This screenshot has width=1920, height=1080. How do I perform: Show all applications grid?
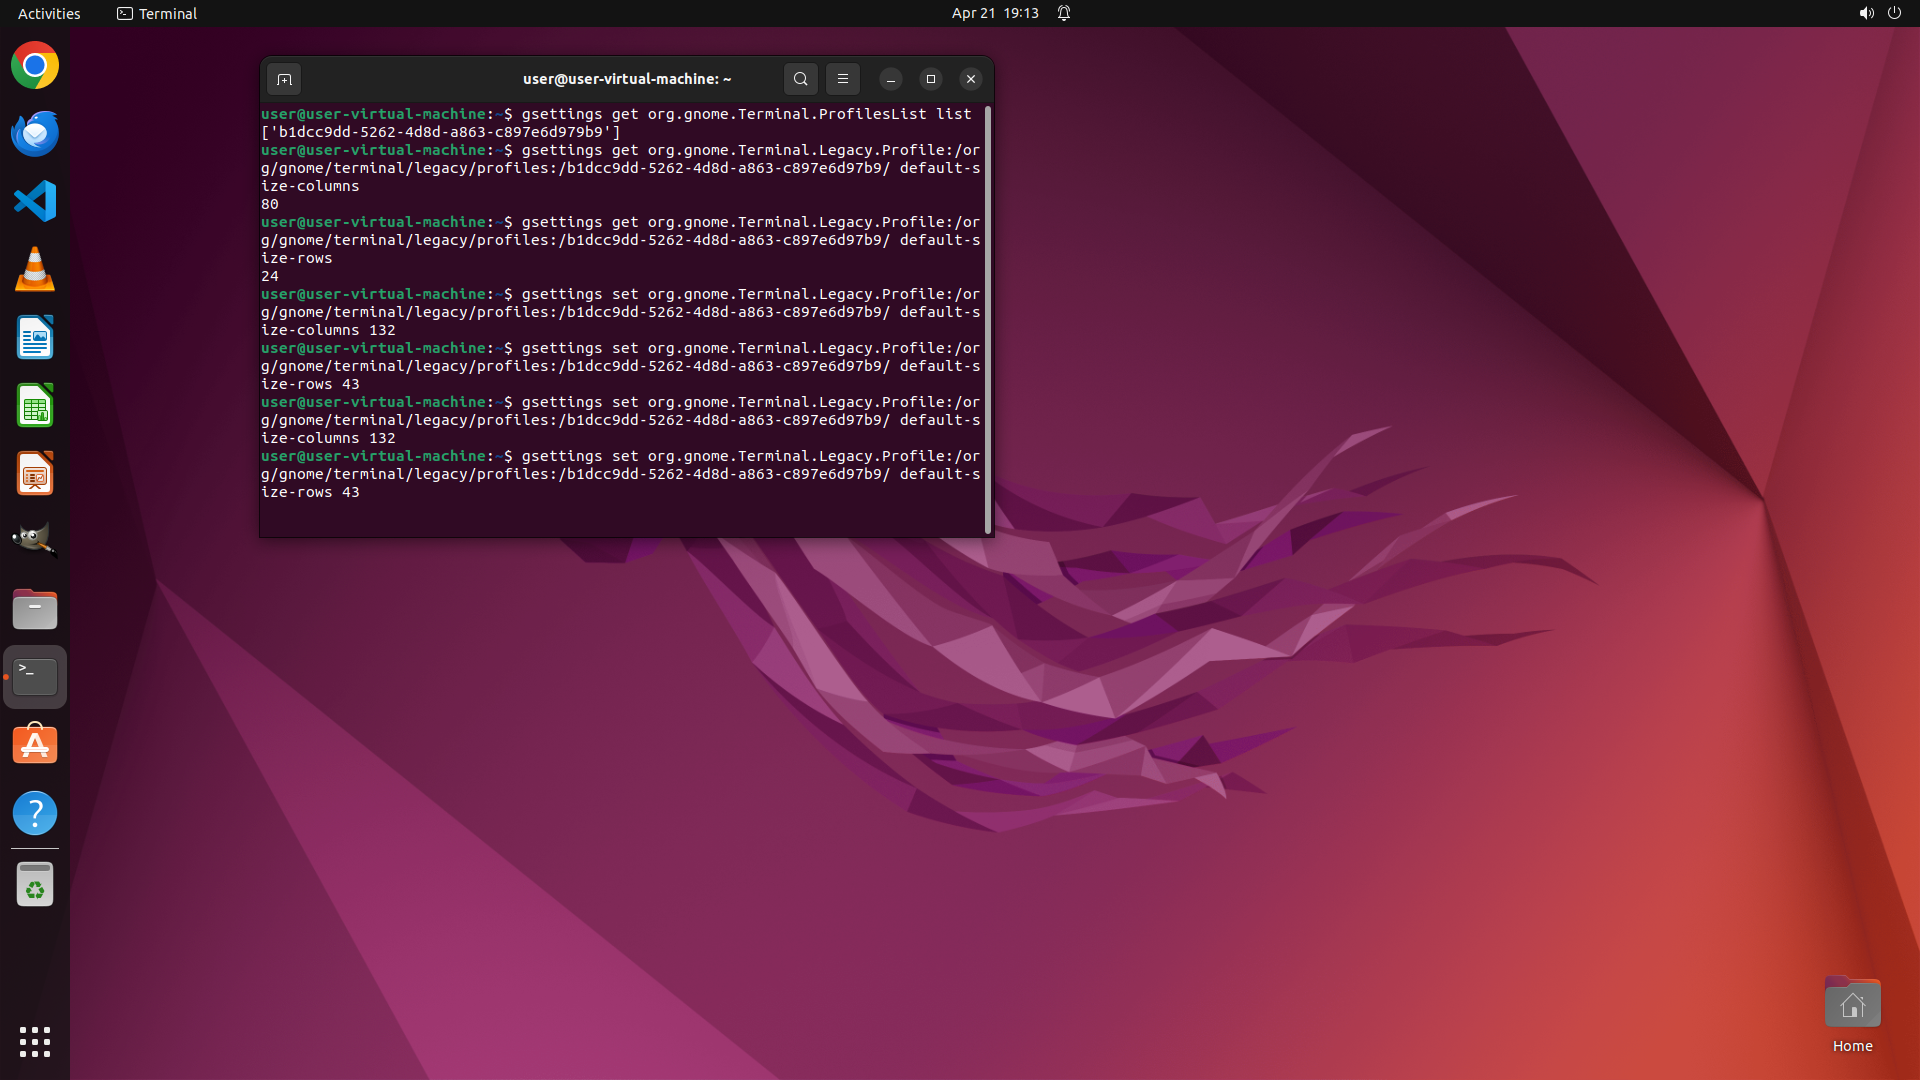pos(35,1041)
